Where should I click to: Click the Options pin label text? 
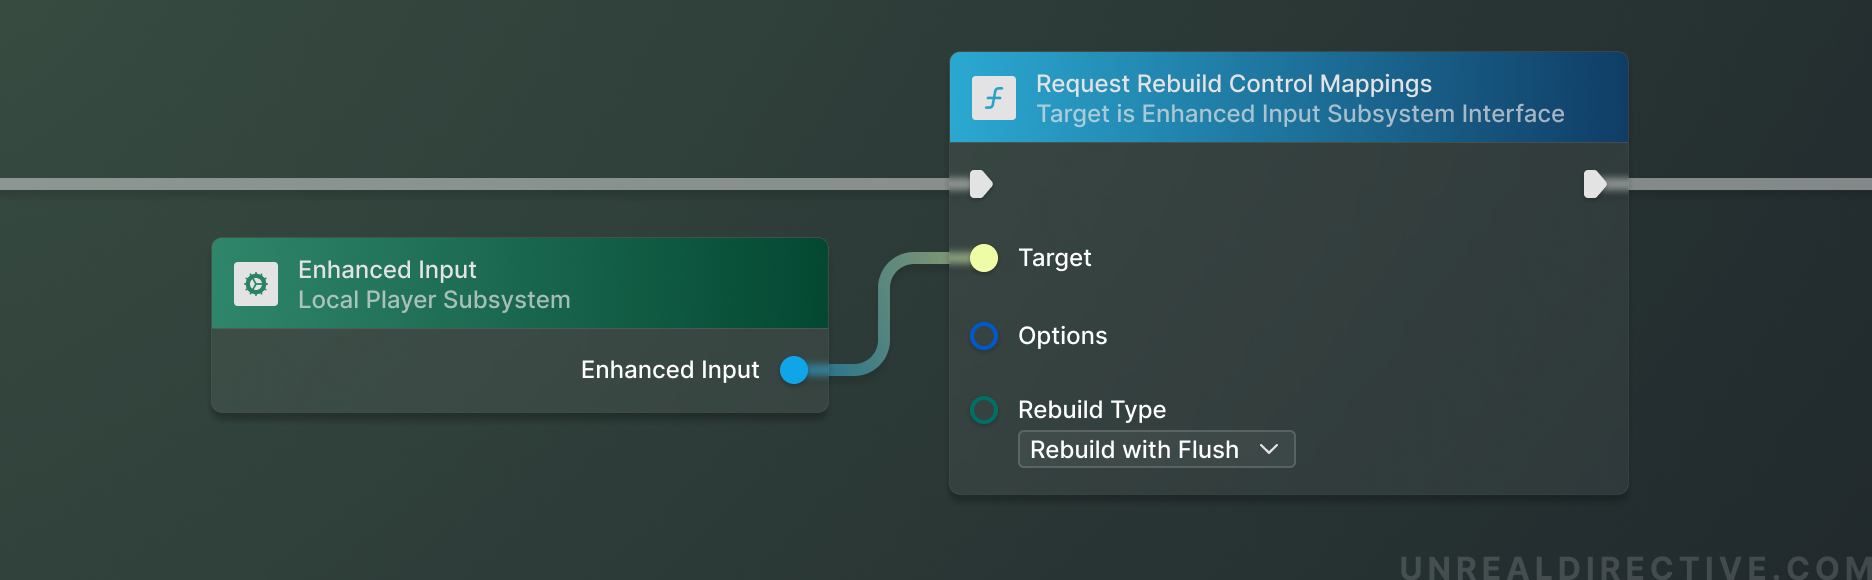click(x=1062, y=336)
